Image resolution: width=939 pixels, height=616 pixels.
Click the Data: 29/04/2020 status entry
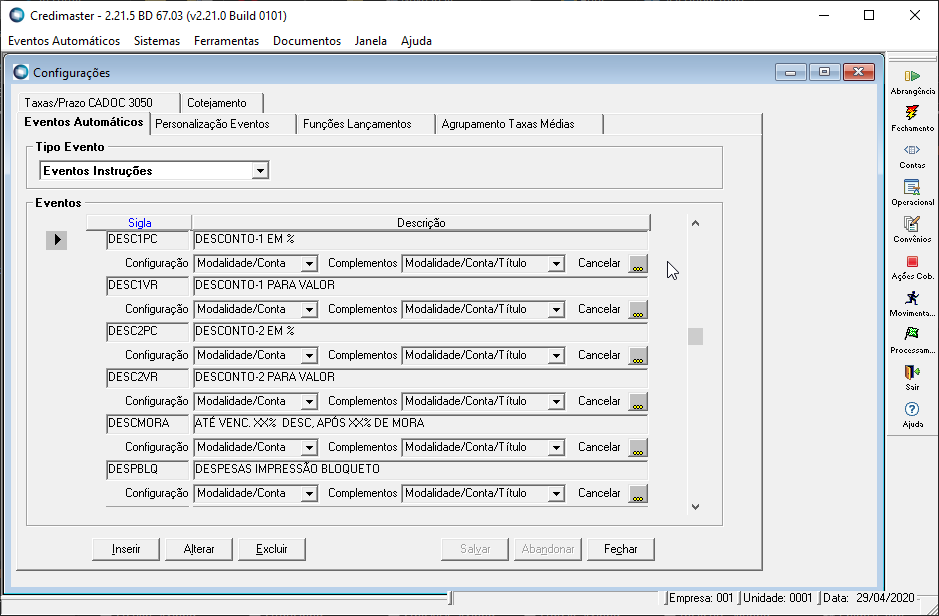(x=869, y=597)
